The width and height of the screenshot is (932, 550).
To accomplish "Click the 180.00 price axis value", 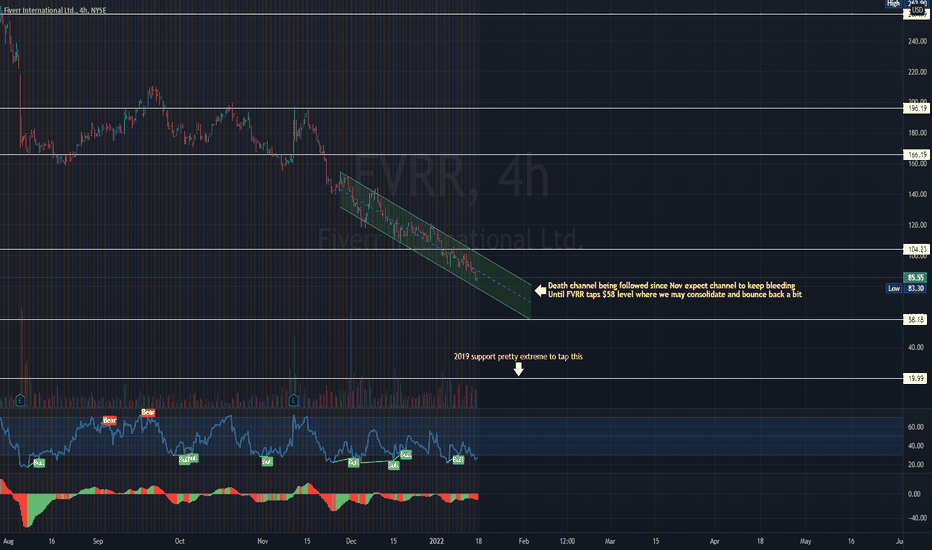I will pyautogui.click(x=917, y=133).
